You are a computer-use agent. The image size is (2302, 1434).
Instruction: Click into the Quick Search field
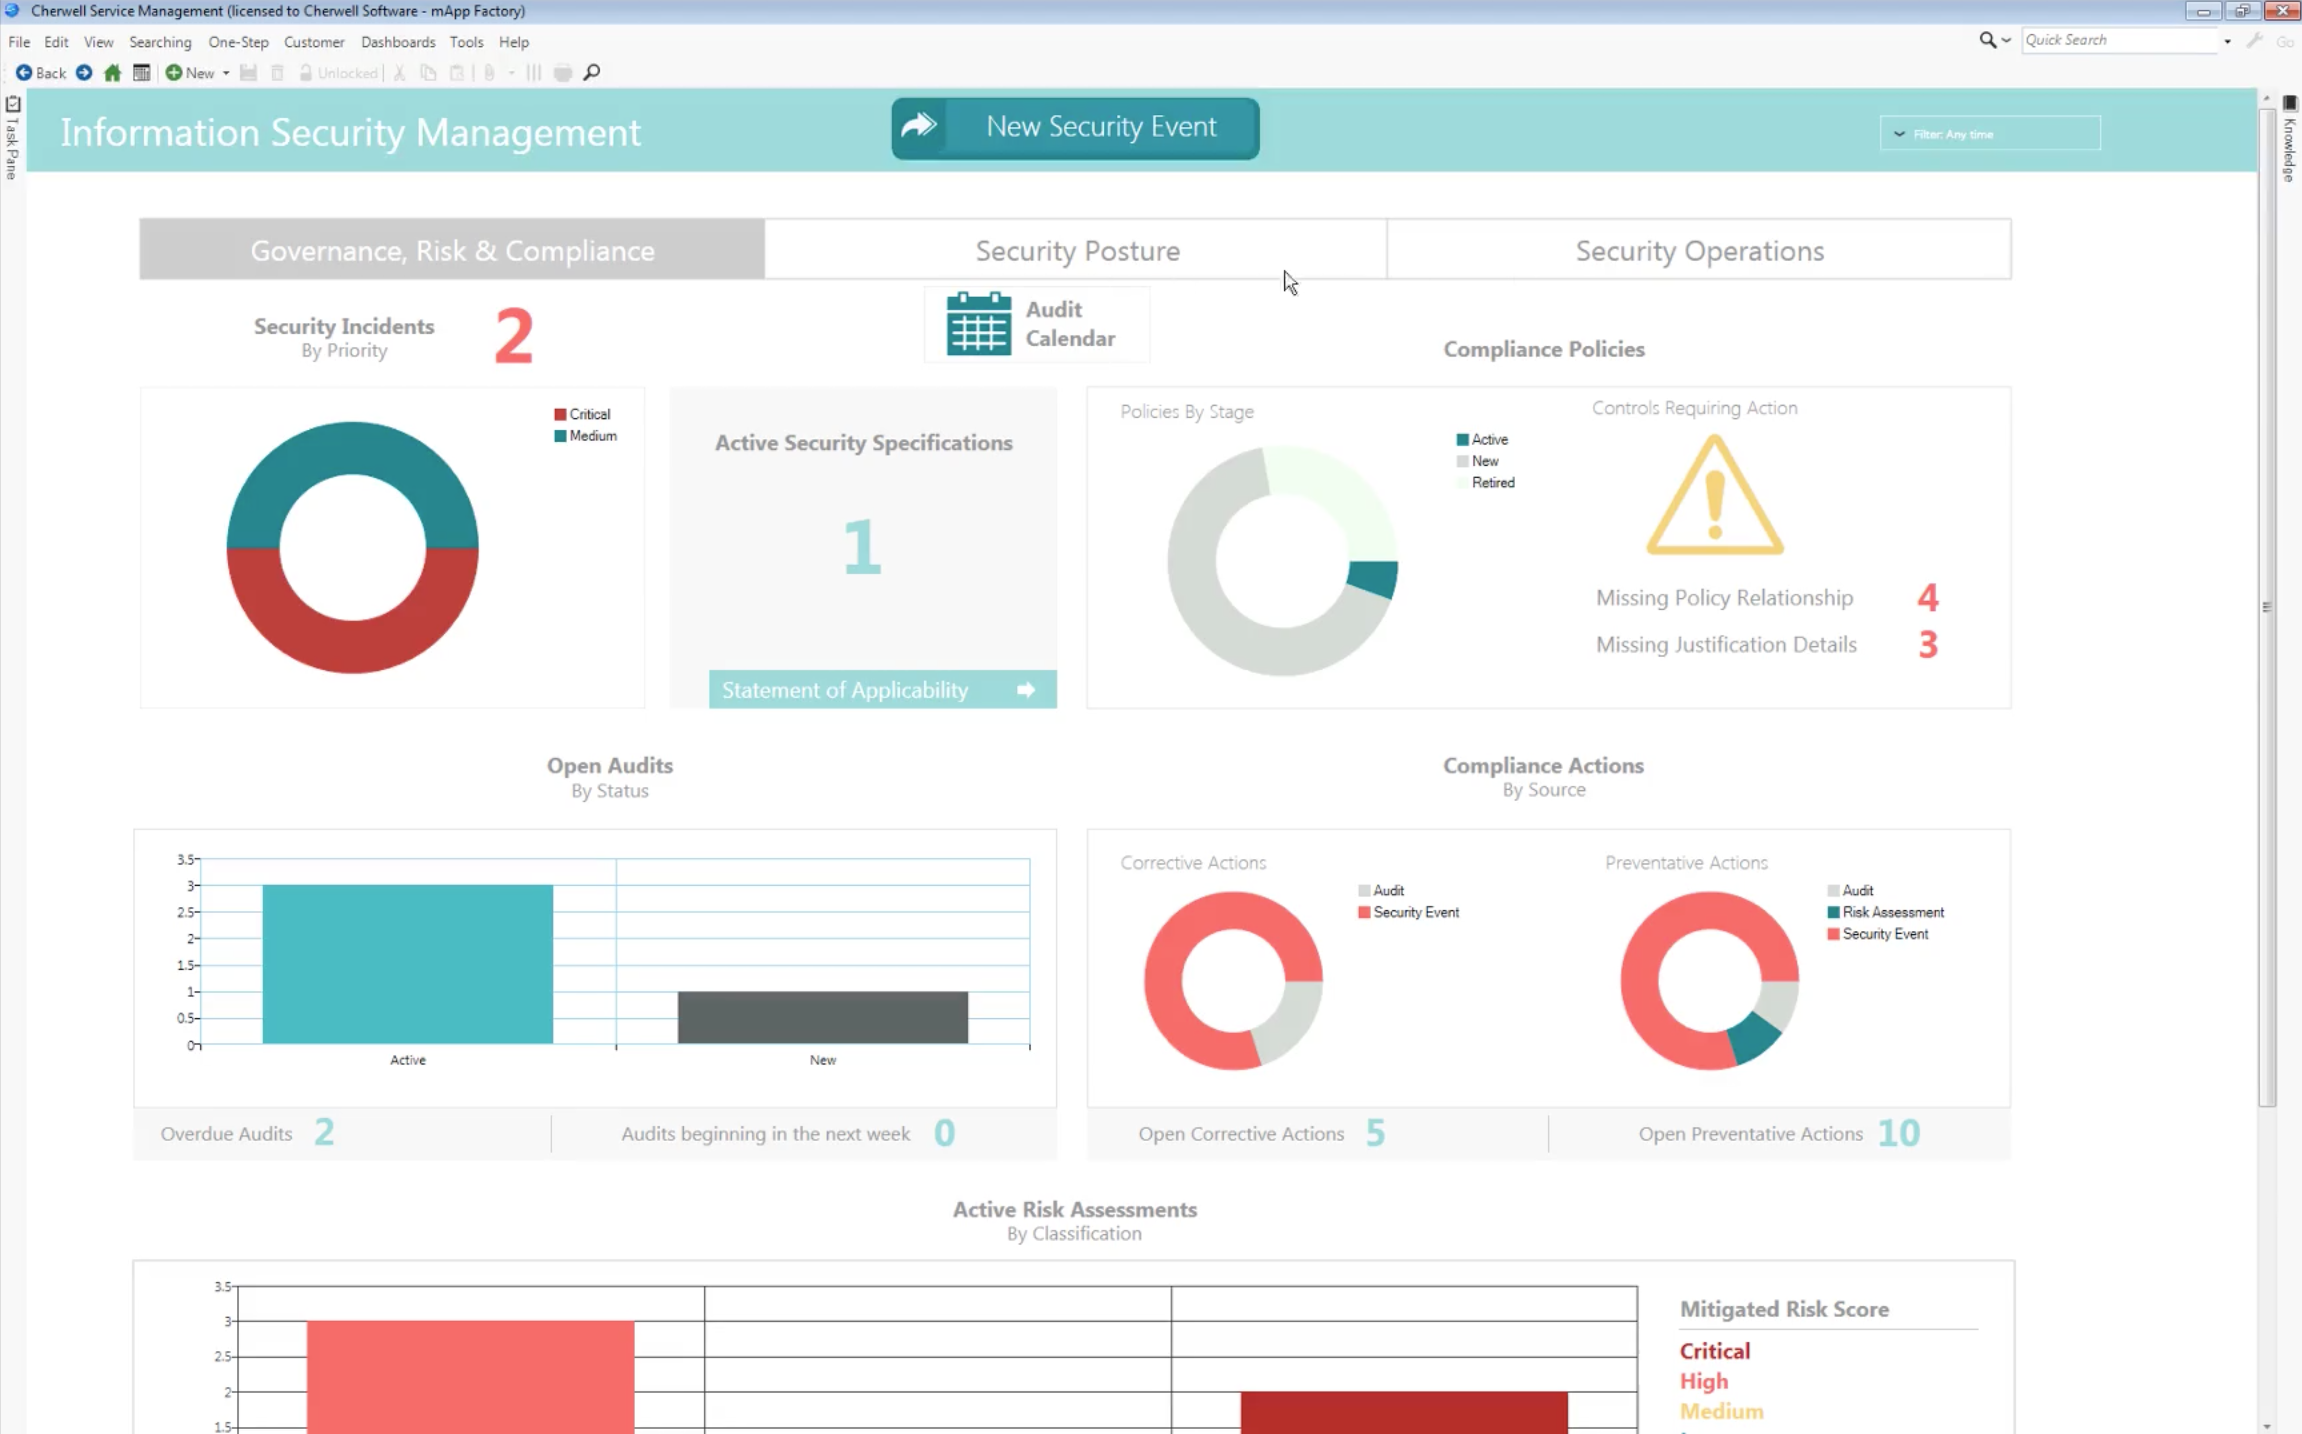(2119, 40)
